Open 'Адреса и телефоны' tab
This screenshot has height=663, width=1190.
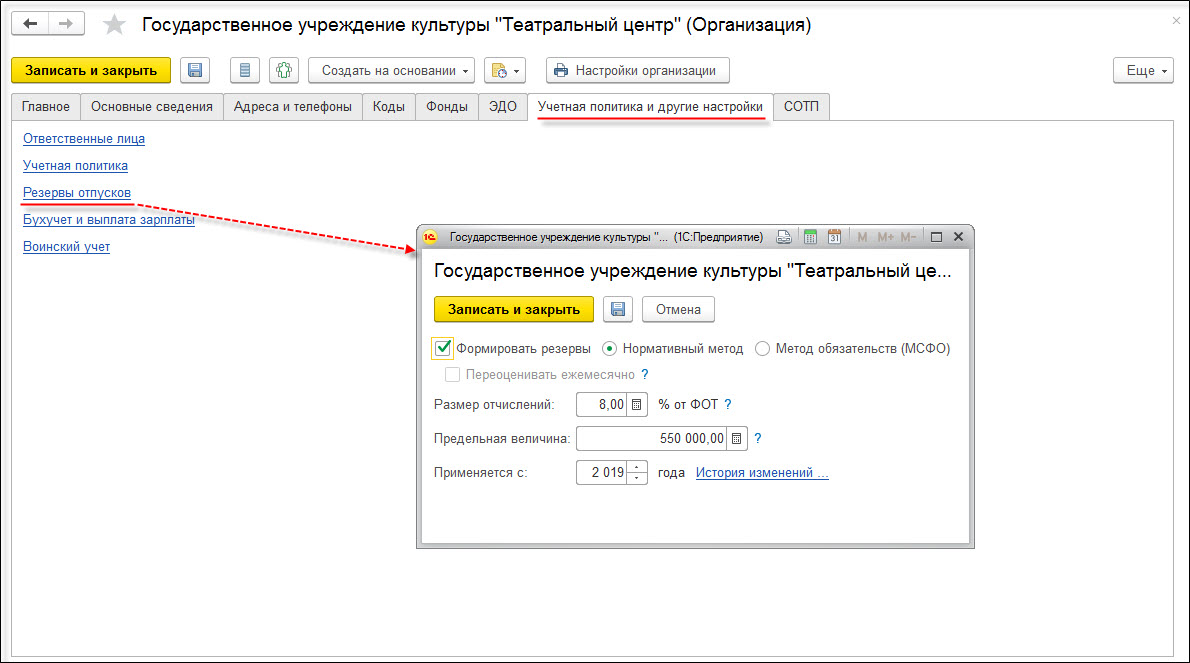(x=293, y=107)
